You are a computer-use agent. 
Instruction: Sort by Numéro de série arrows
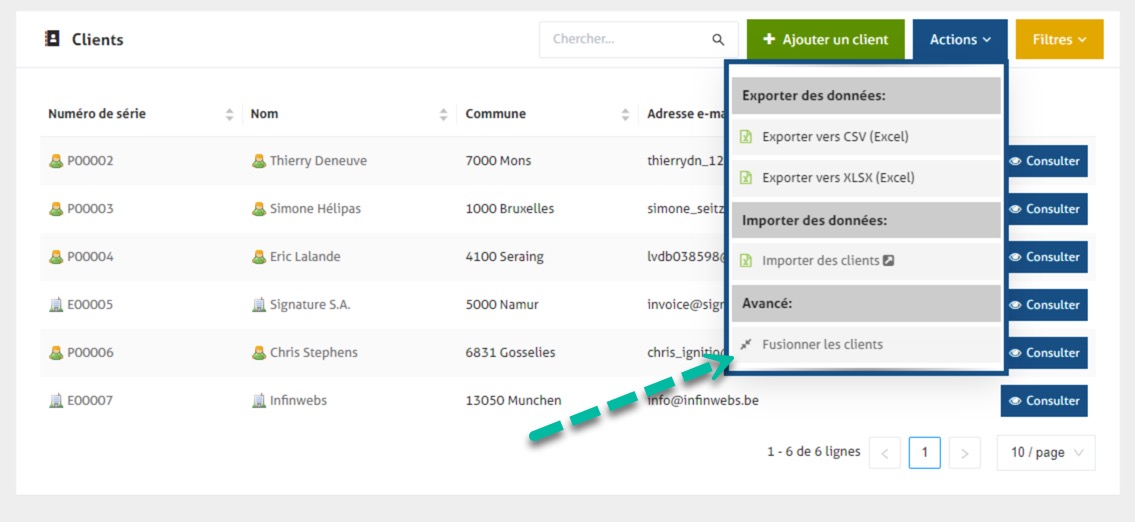point(230,114)
